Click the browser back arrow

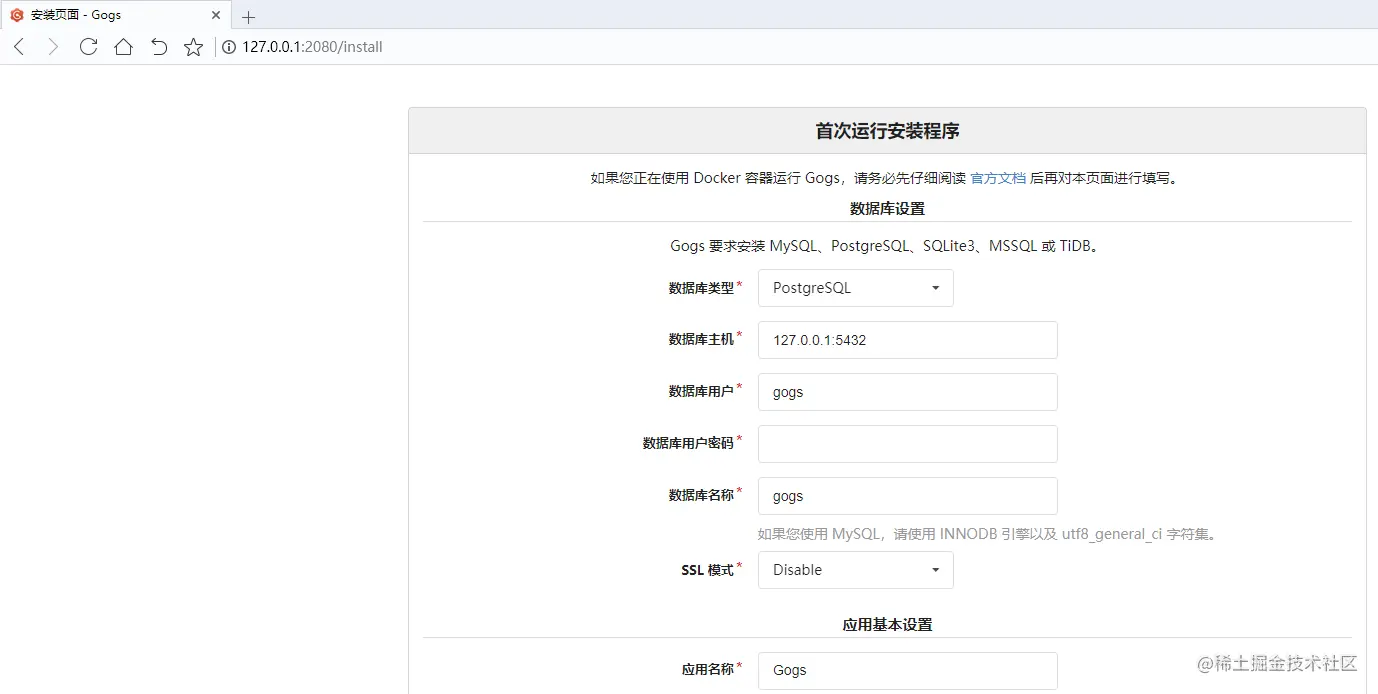[x=19, y=47]
